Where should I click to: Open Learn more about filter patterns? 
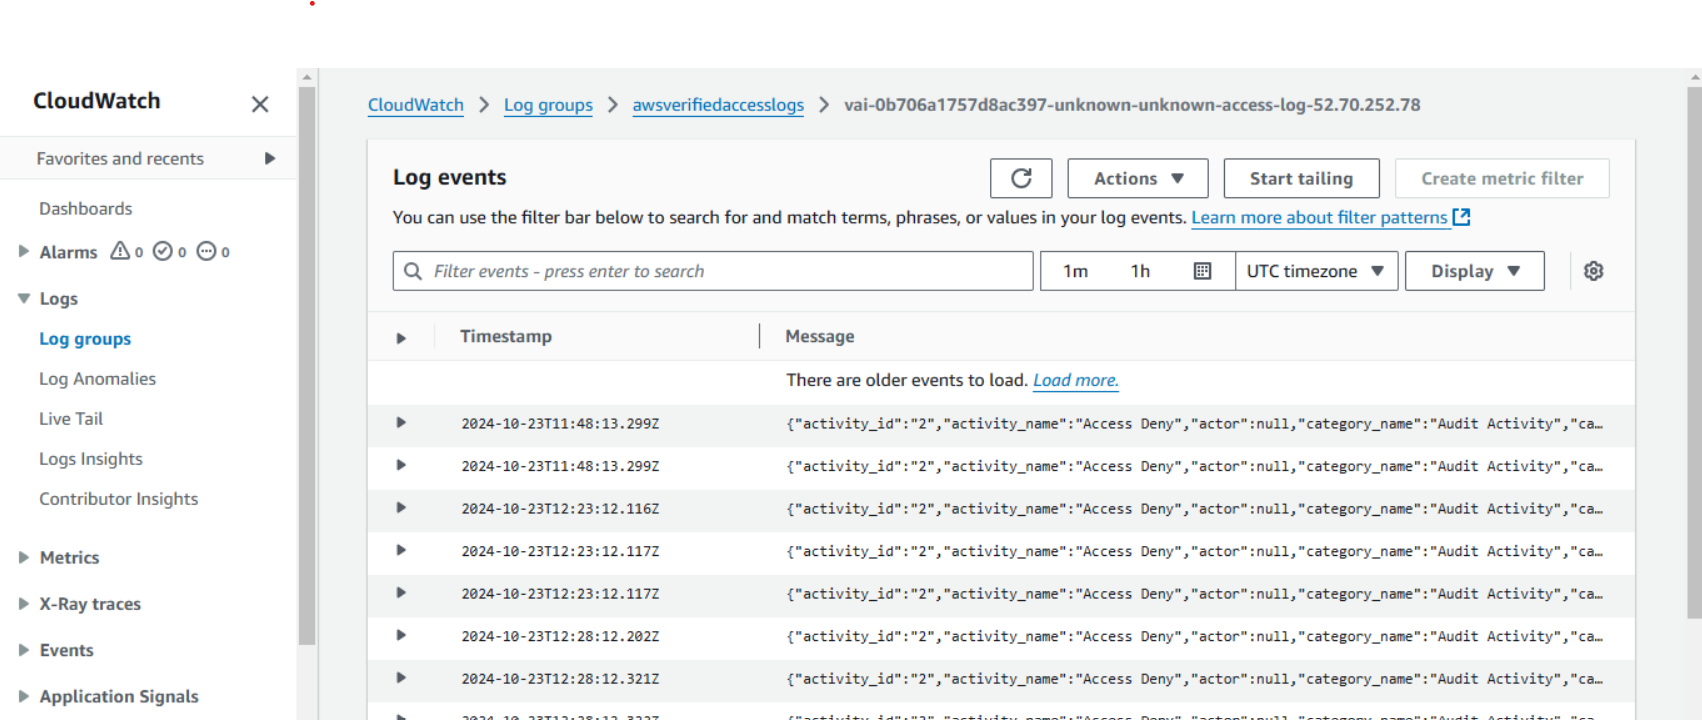(x=1319, y=217)
